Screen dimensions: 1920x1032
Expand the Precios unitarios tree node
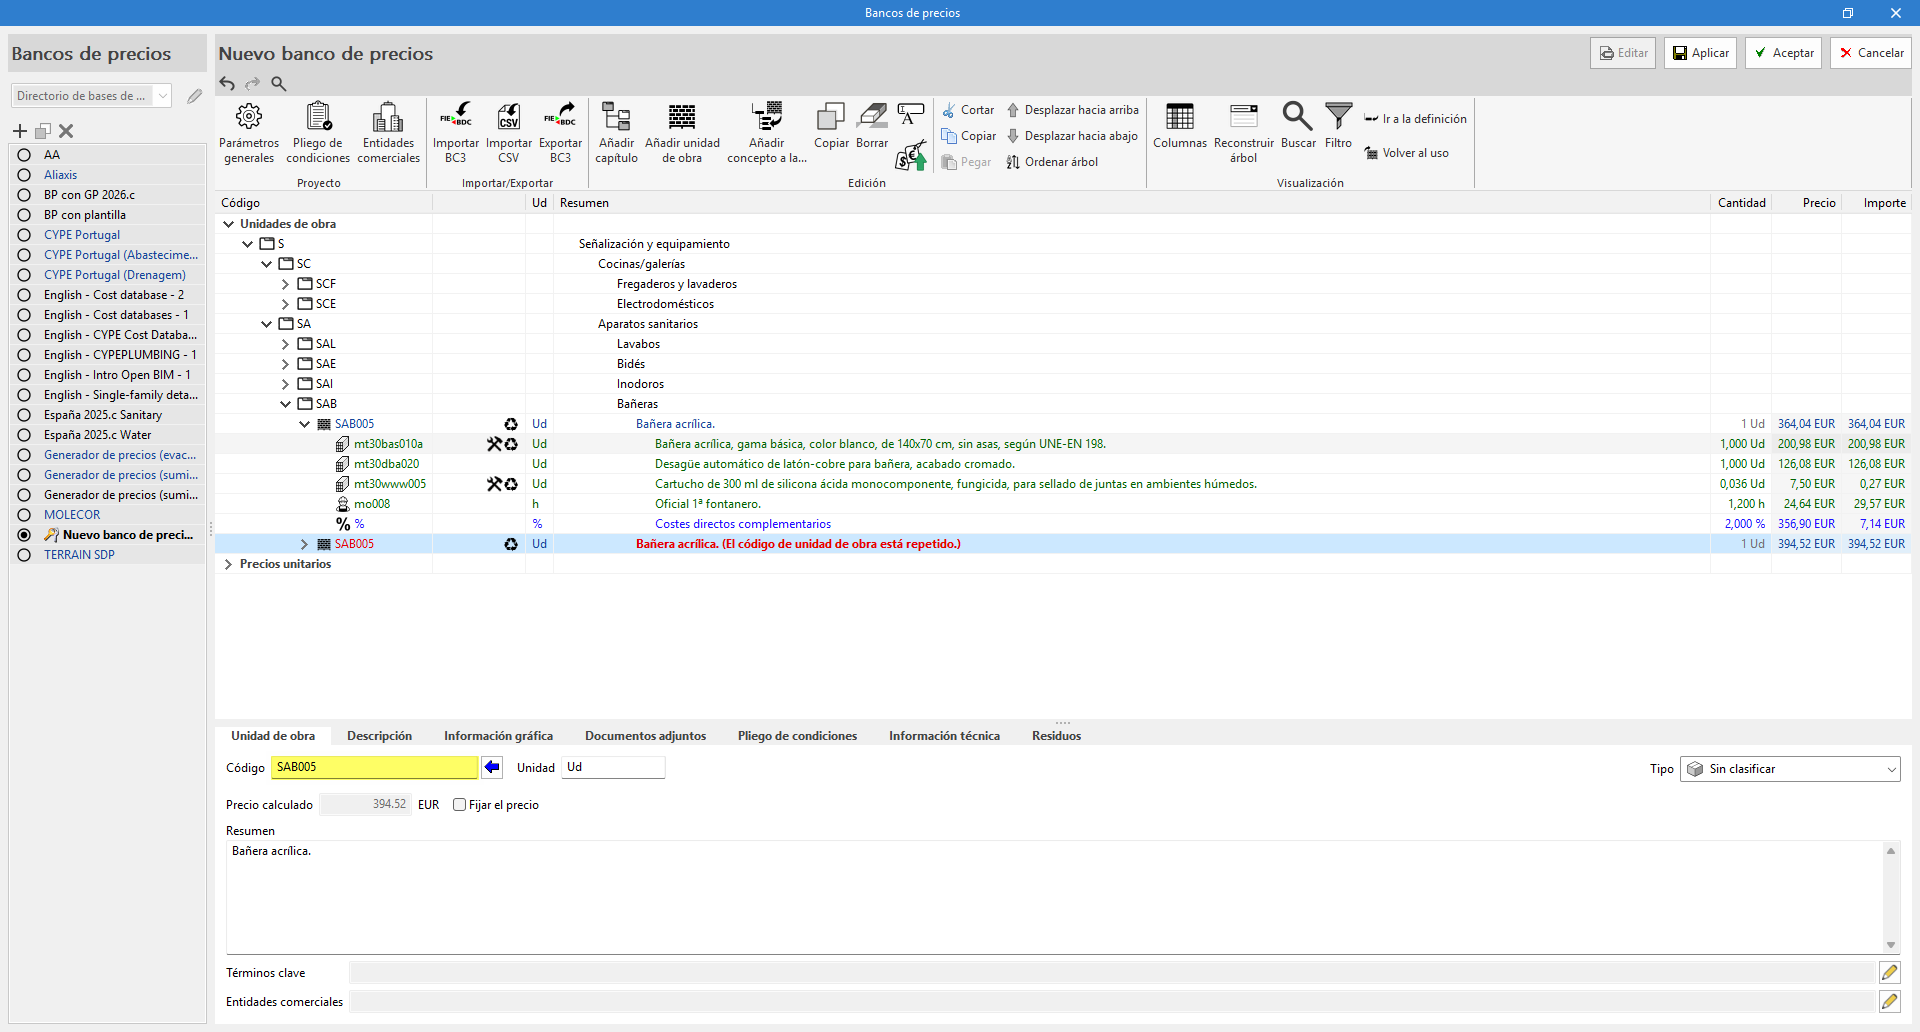coord(229,564)
